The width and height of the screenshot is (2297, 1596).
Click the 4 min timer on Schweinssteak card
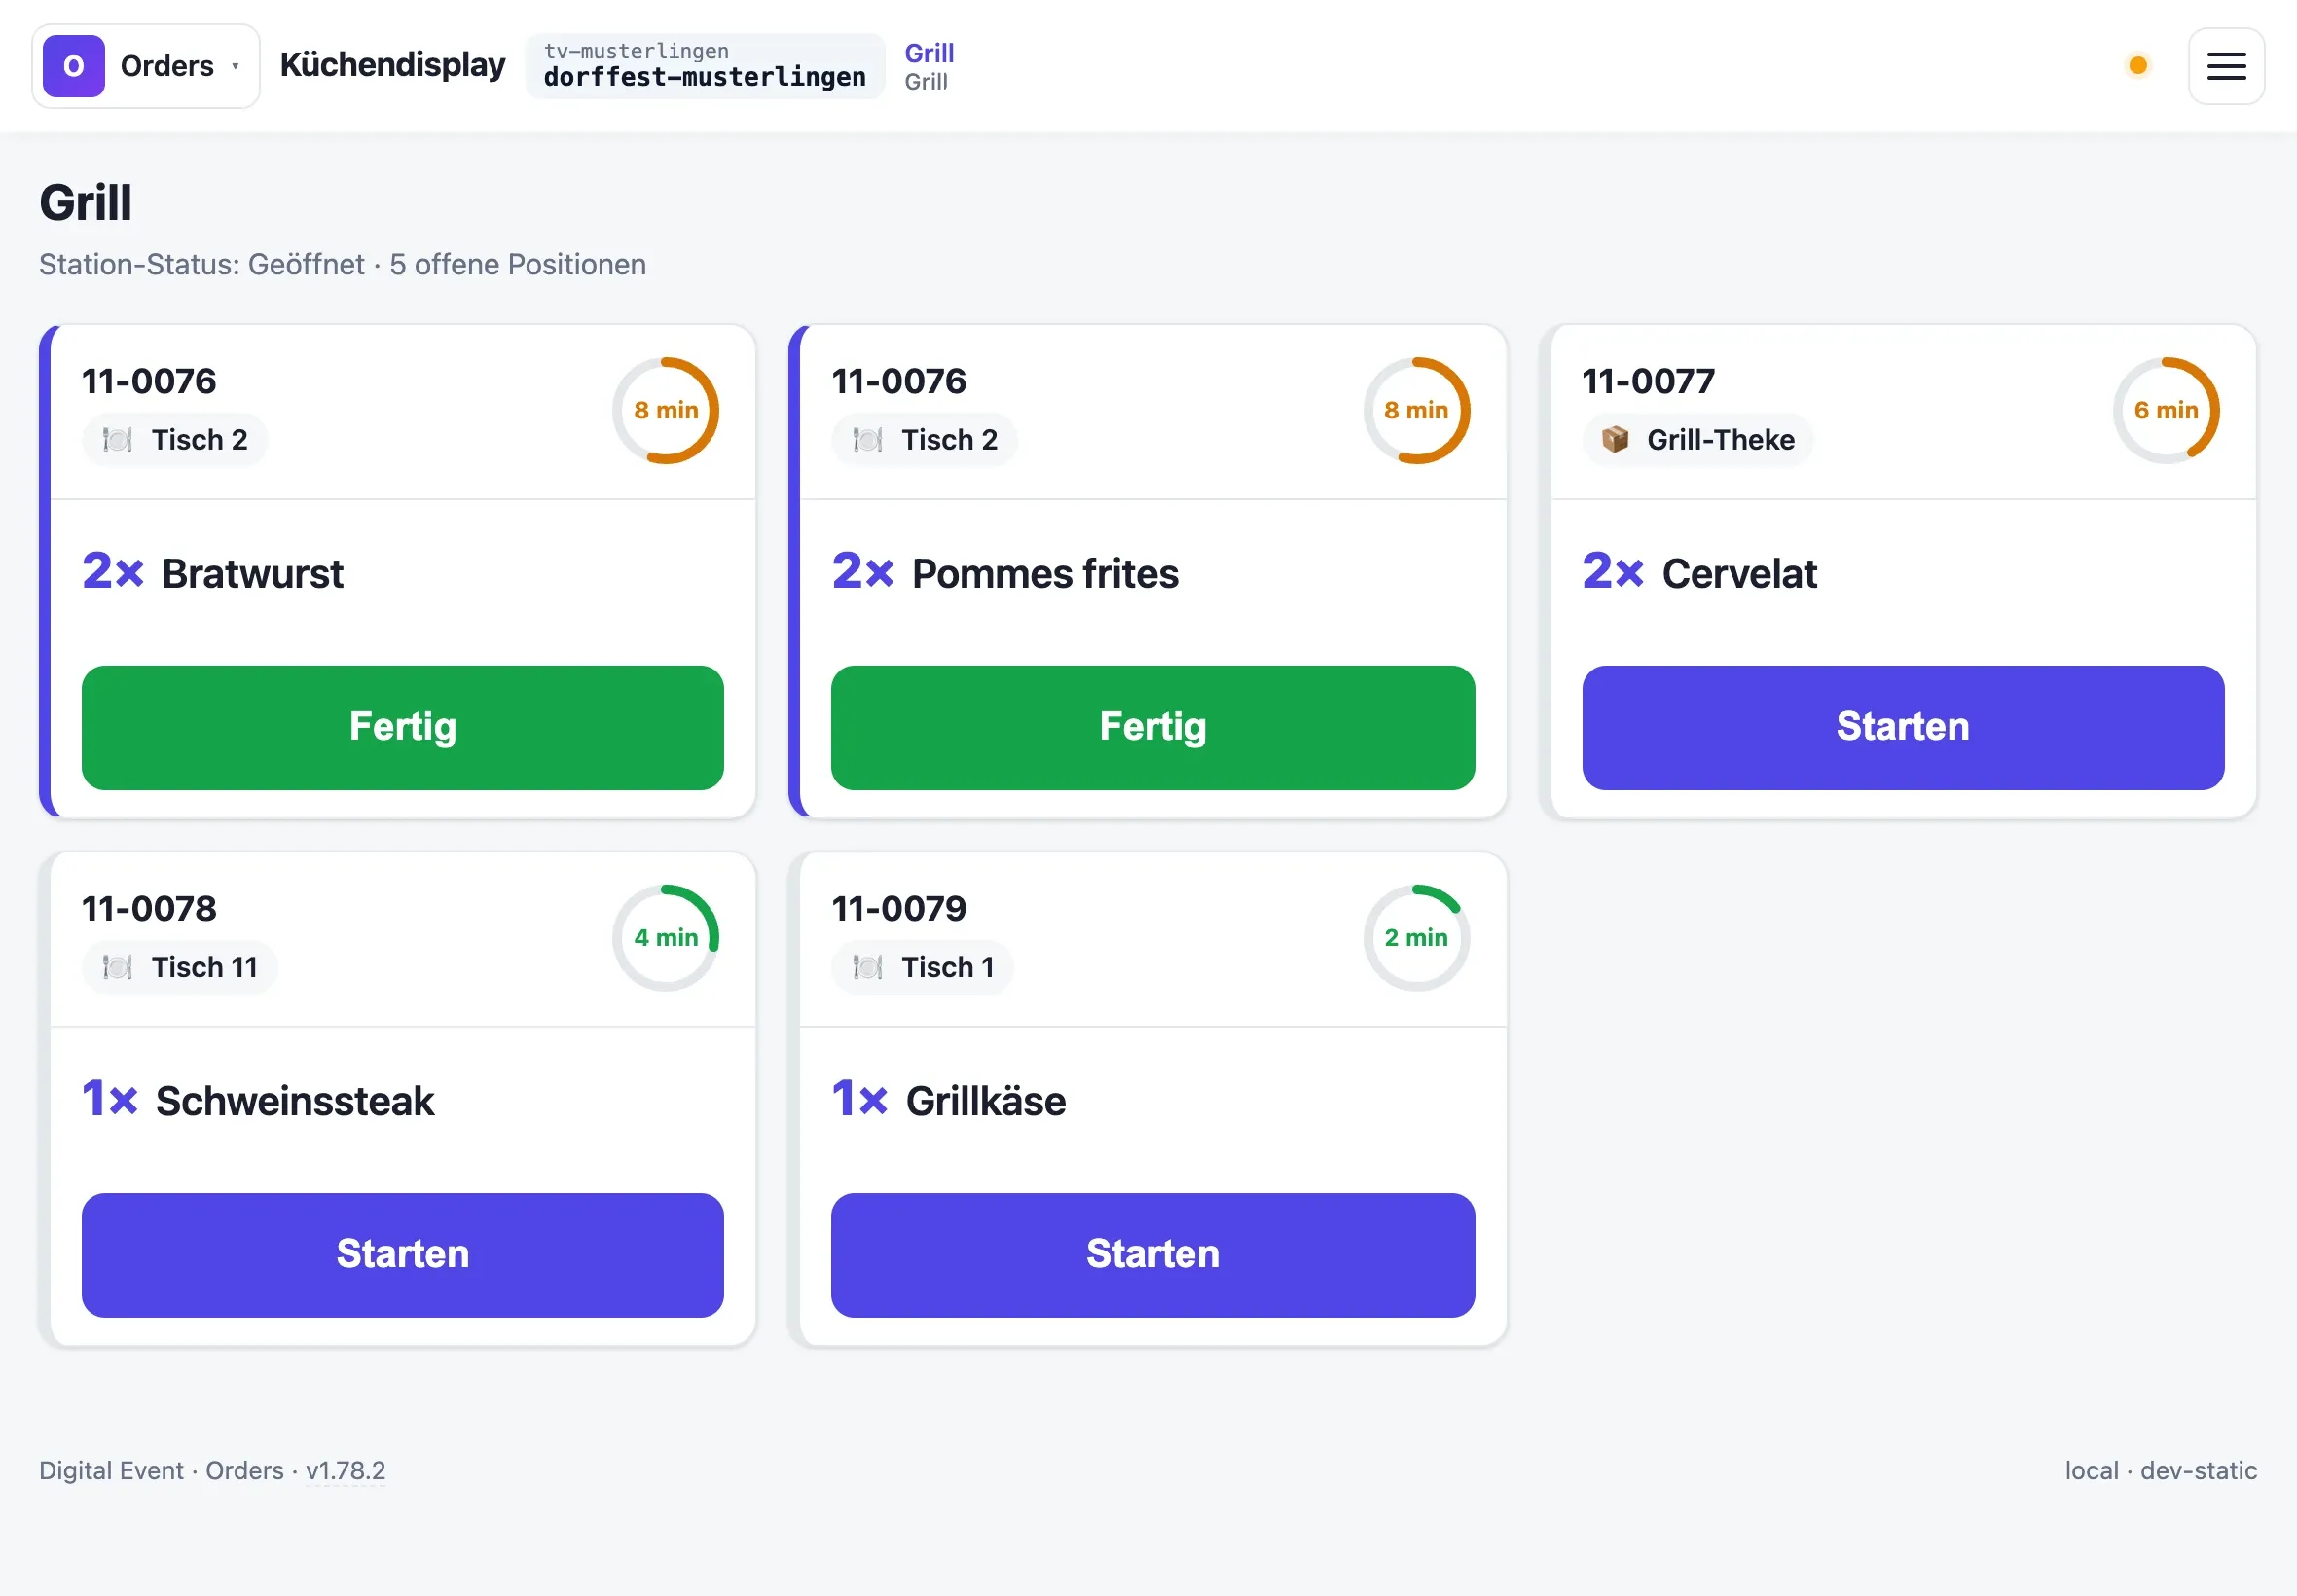coord(666,937)
